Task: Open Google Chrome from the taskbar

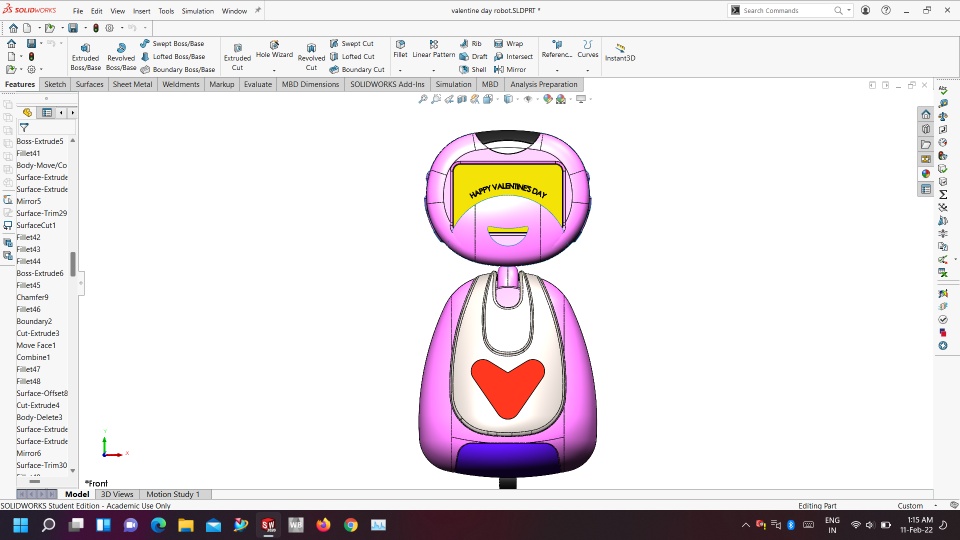Action: (x=351, y=525)
